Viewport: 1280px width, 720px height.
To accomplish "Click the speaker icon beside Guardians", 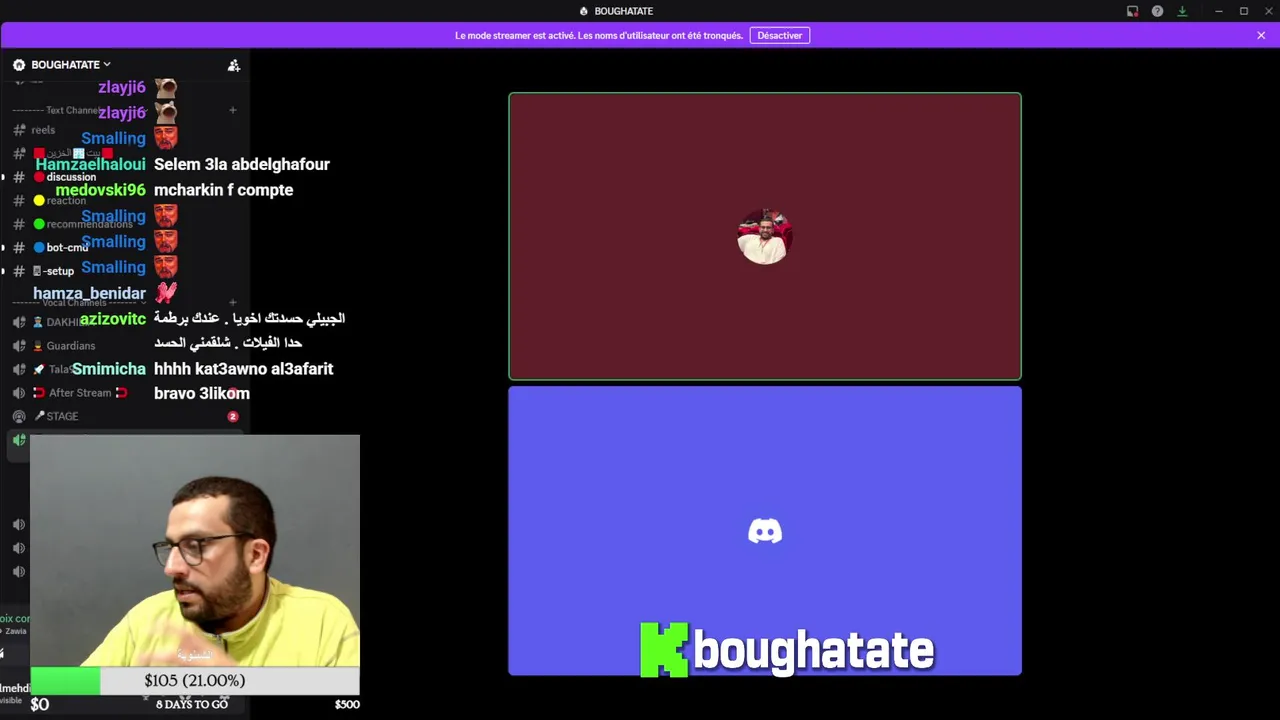I will [x=18, y=346].
